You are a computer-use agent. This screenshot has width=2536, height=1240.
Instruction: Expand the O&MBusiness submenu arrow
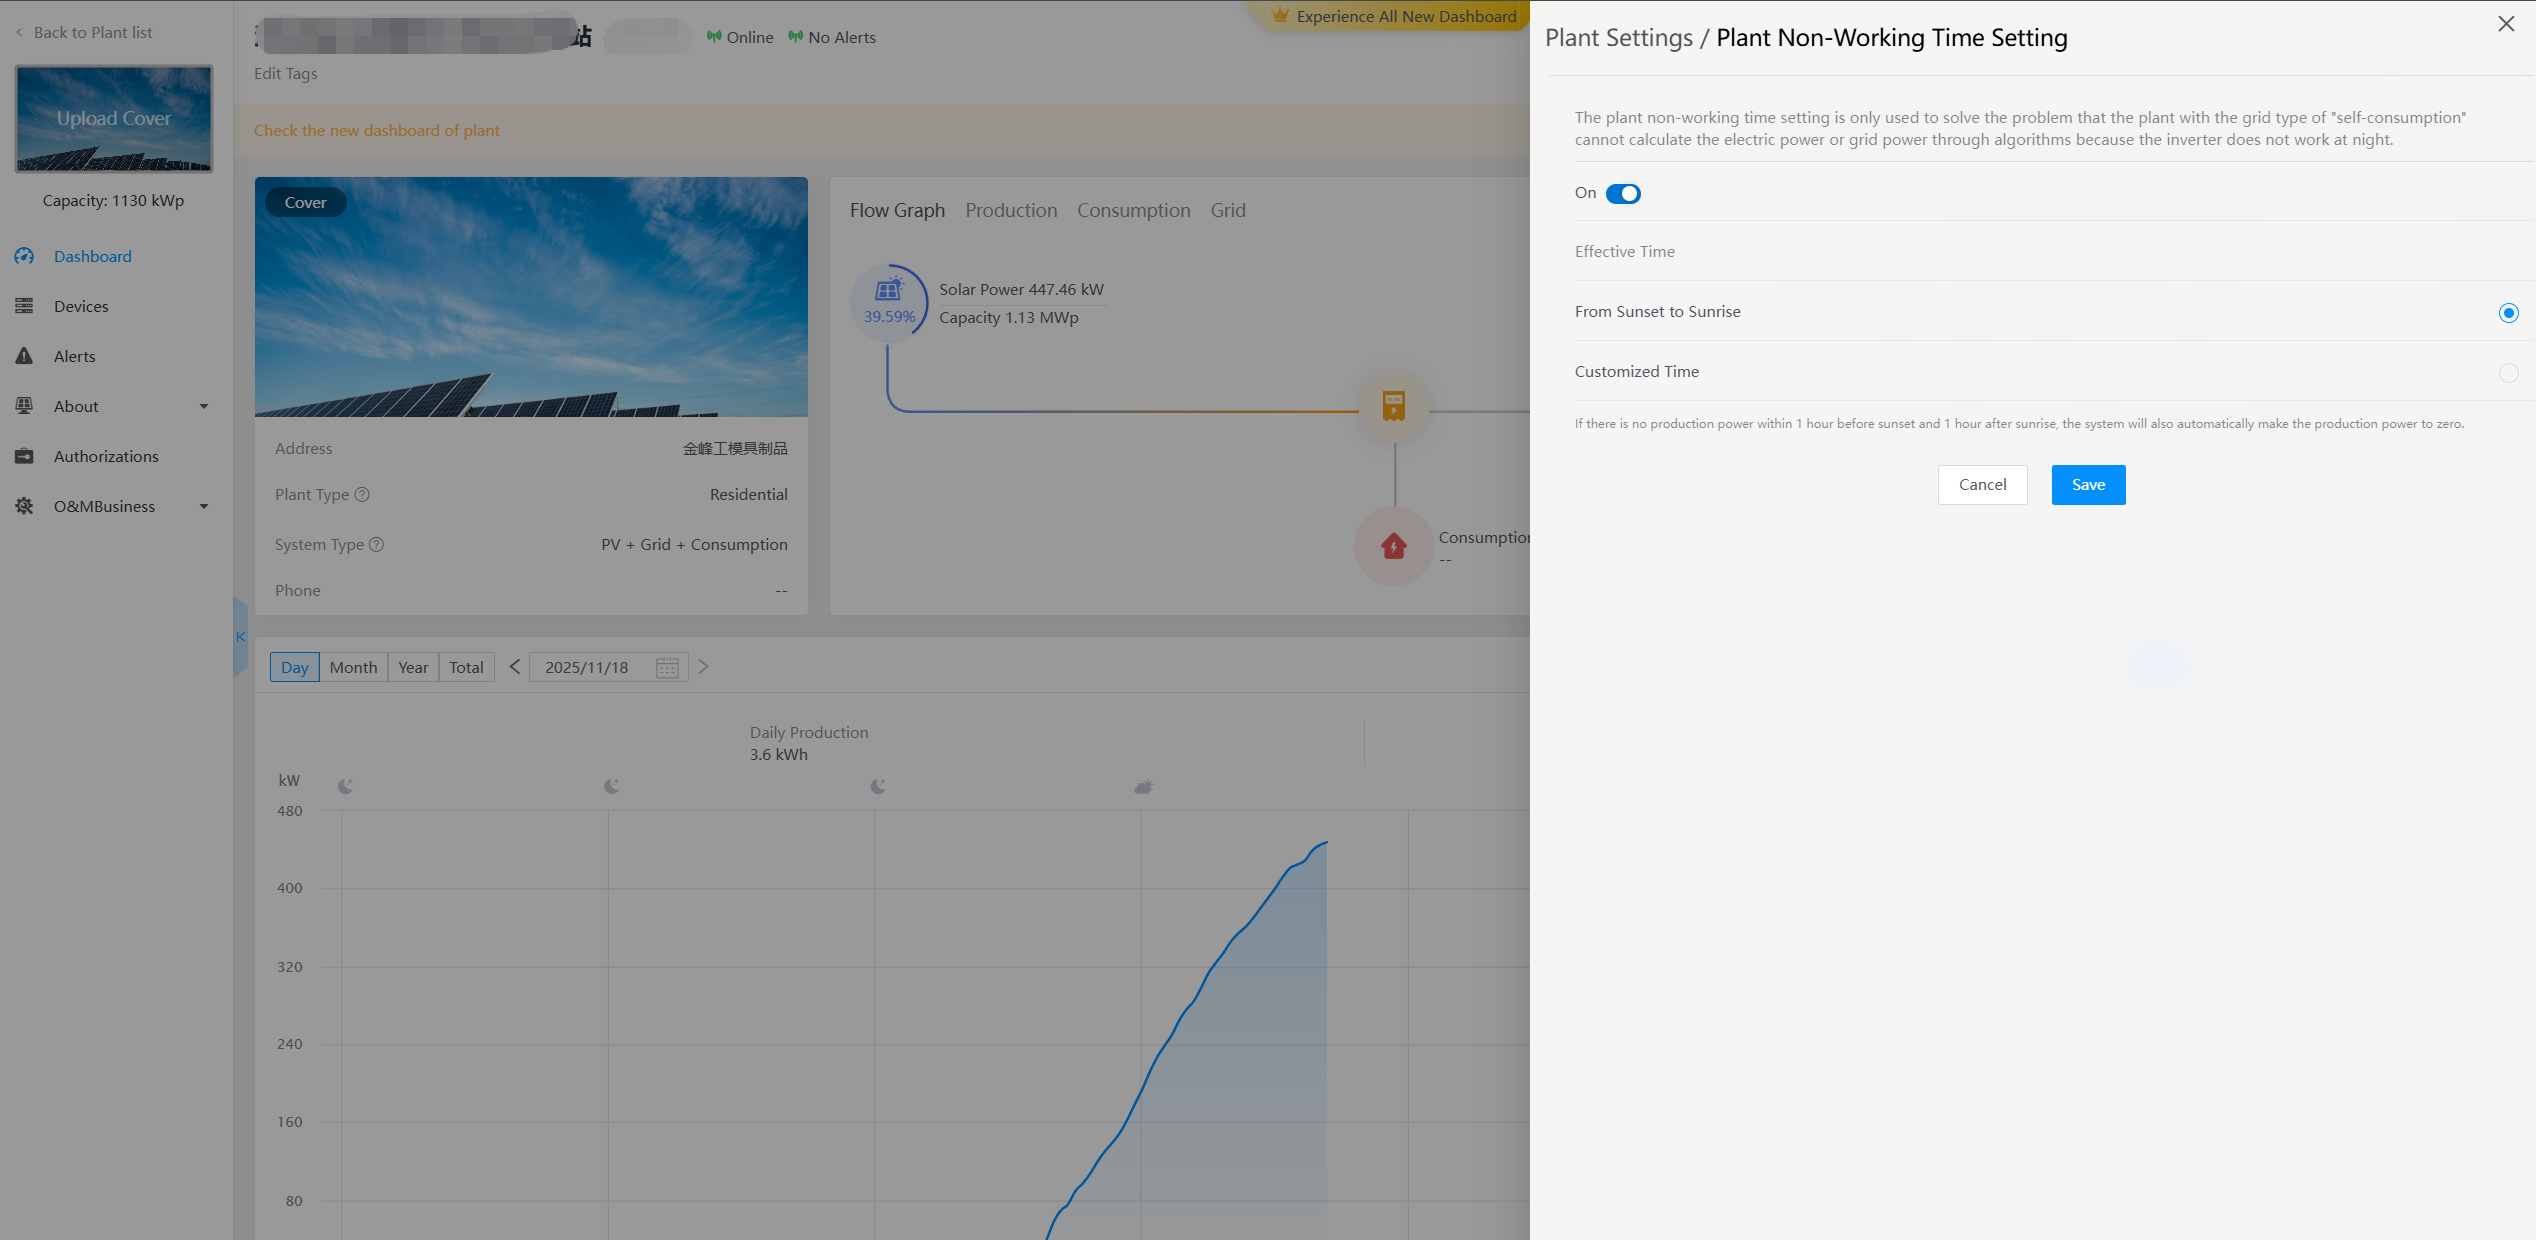204,506
